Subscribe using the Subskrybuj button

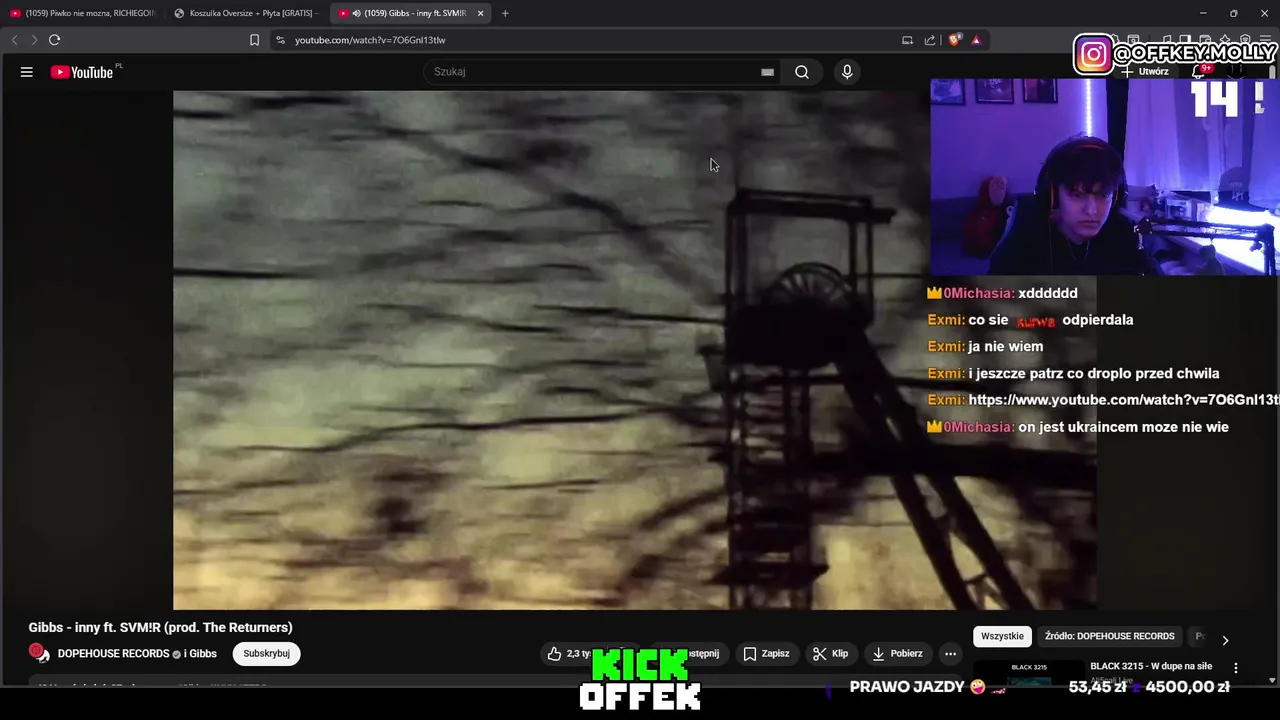pyautogui.click(x=266, y=654)
